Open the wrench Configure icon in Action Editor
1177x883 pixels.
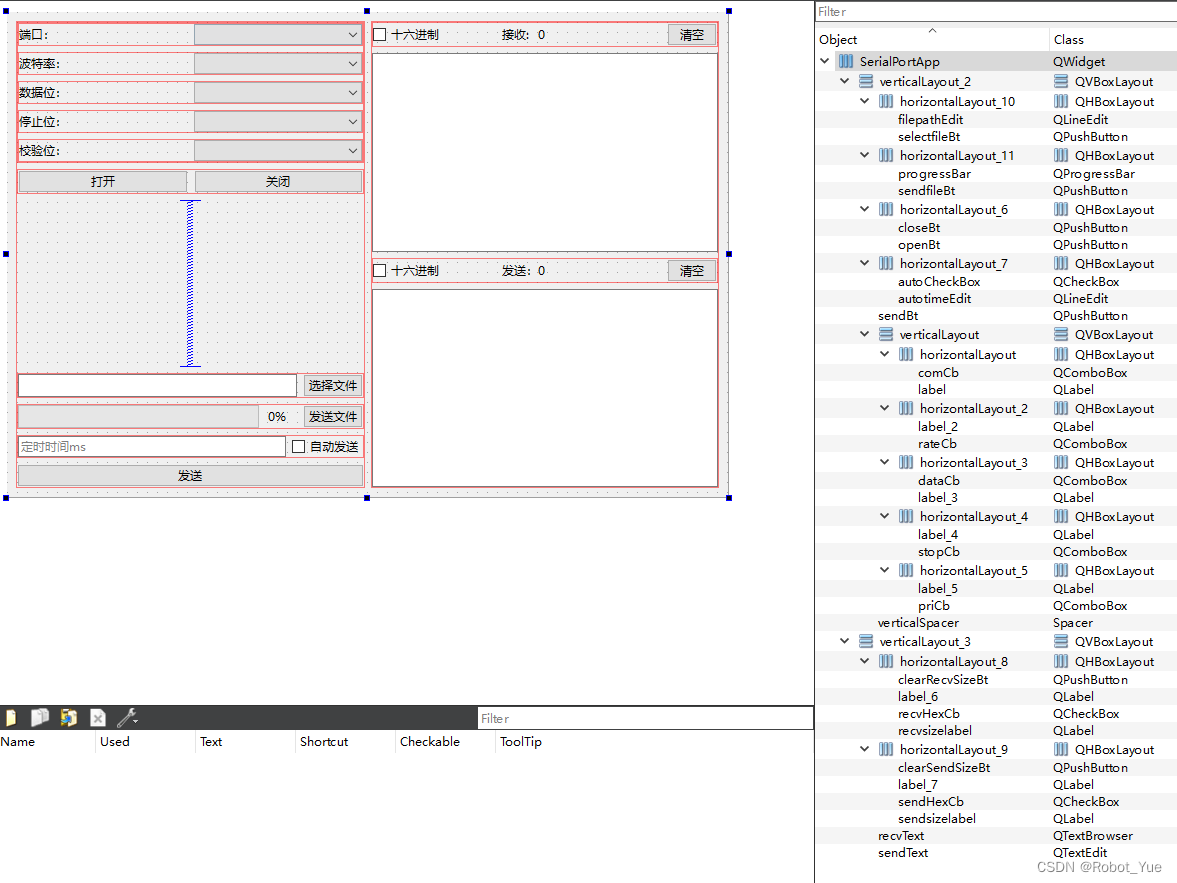point(127,718)
